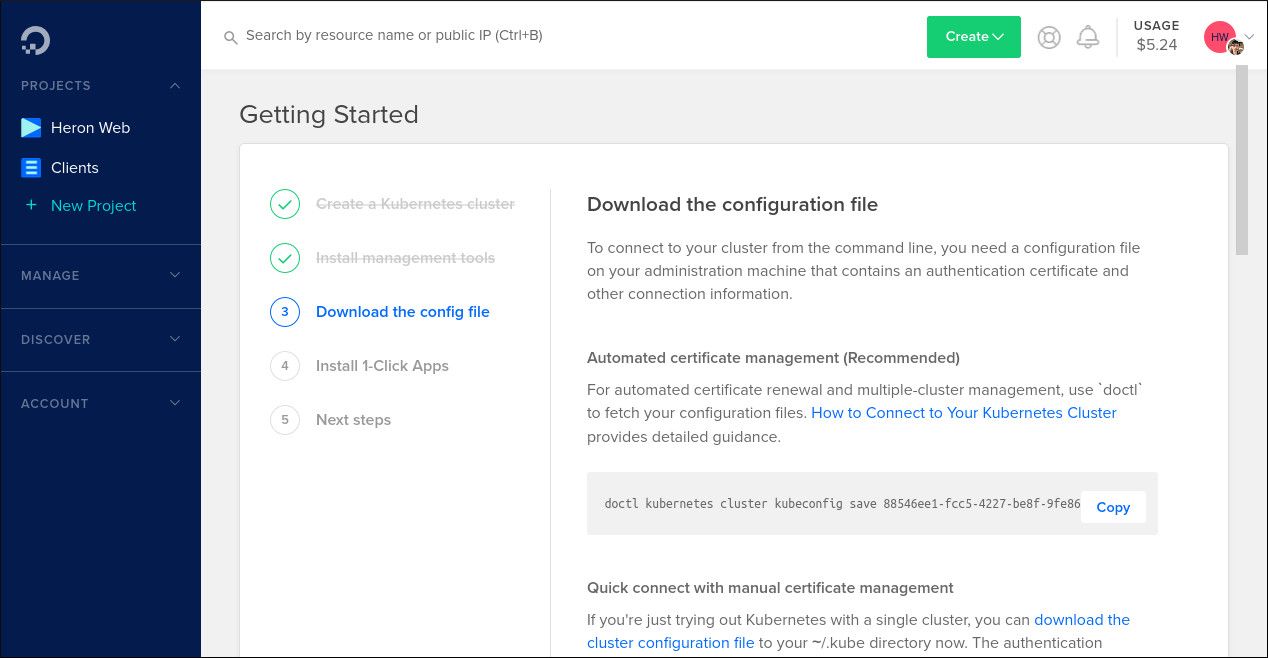1268x658 pixels.
Task: Expand the ACCOUNT menu item
Action: [175, 404]
